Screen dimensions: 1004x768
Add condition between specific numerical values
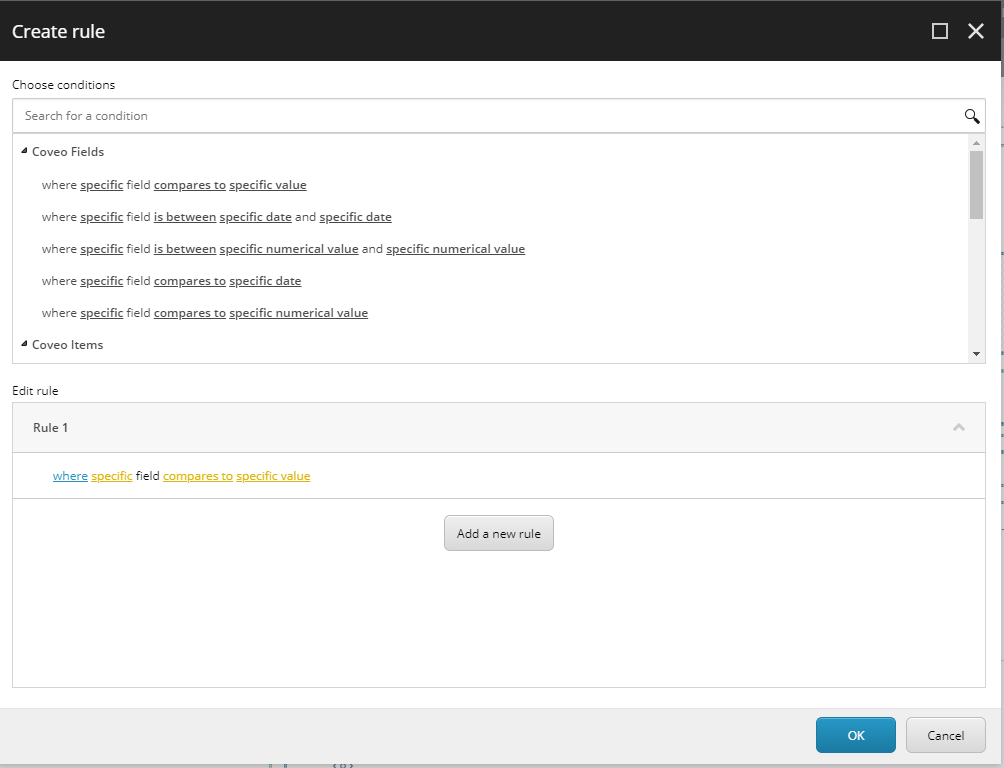click(283, 249)
